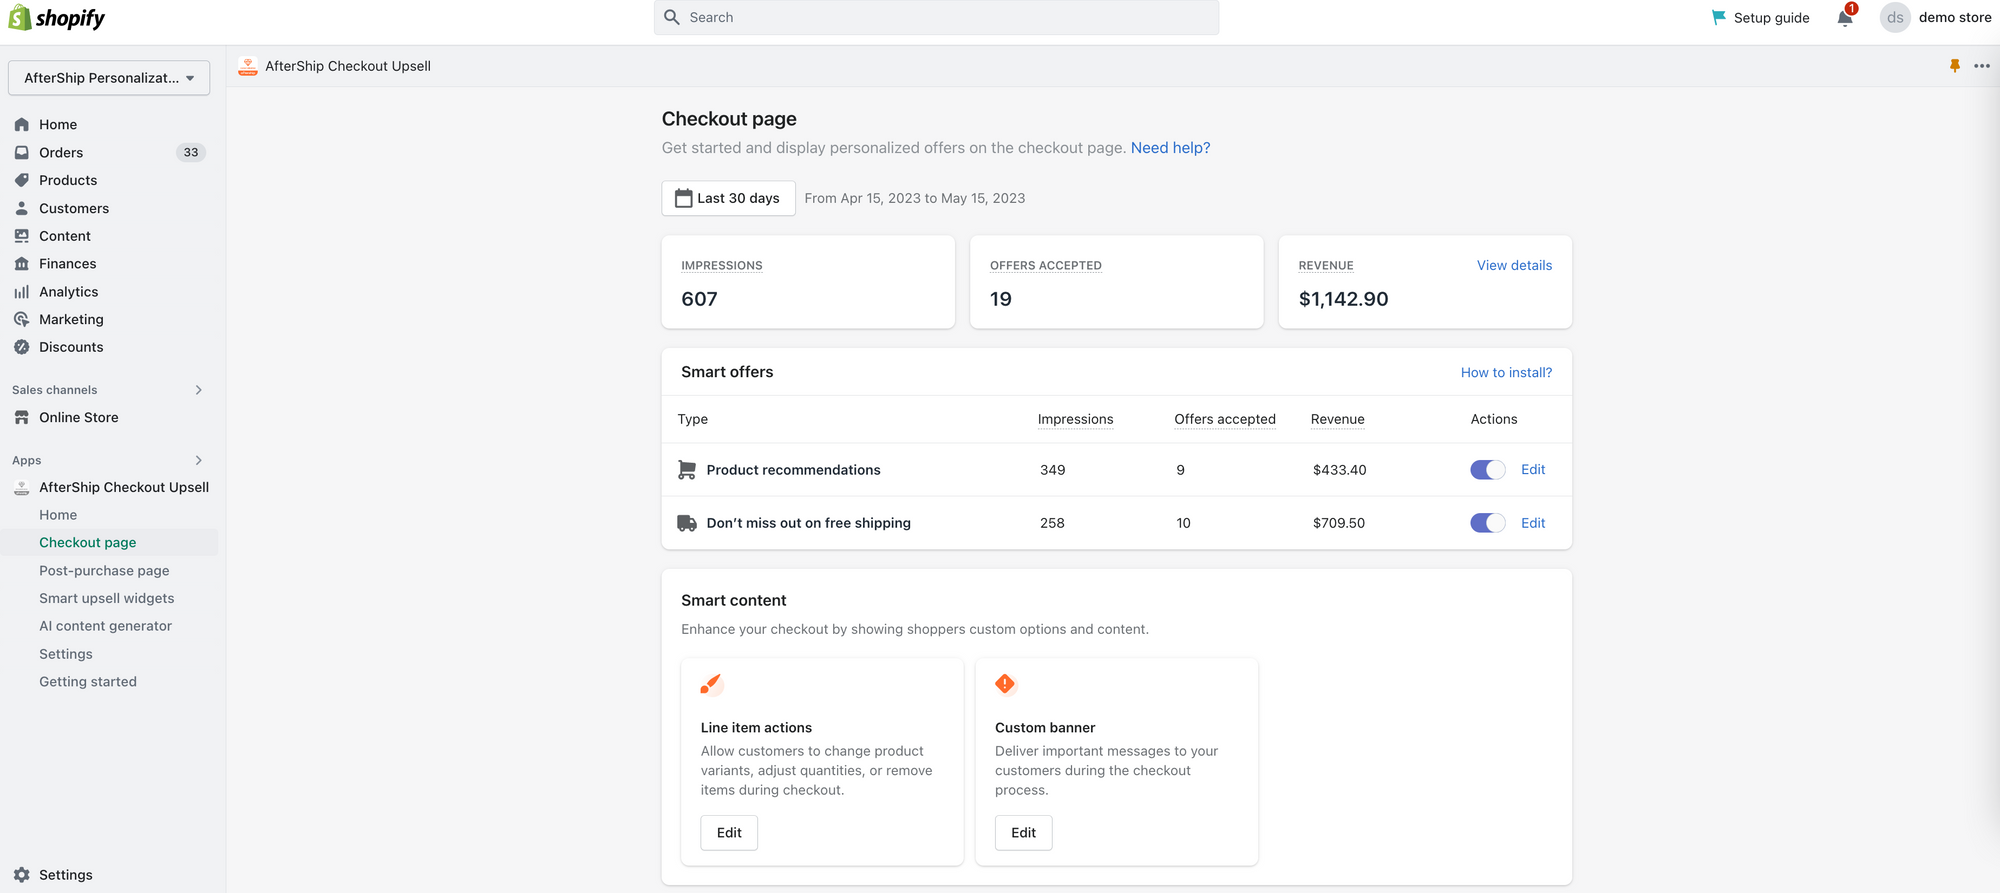Expand the Sales channels section chevron
The height and width of the screenshot is (893, 2000).
click(x=198, y=390)
